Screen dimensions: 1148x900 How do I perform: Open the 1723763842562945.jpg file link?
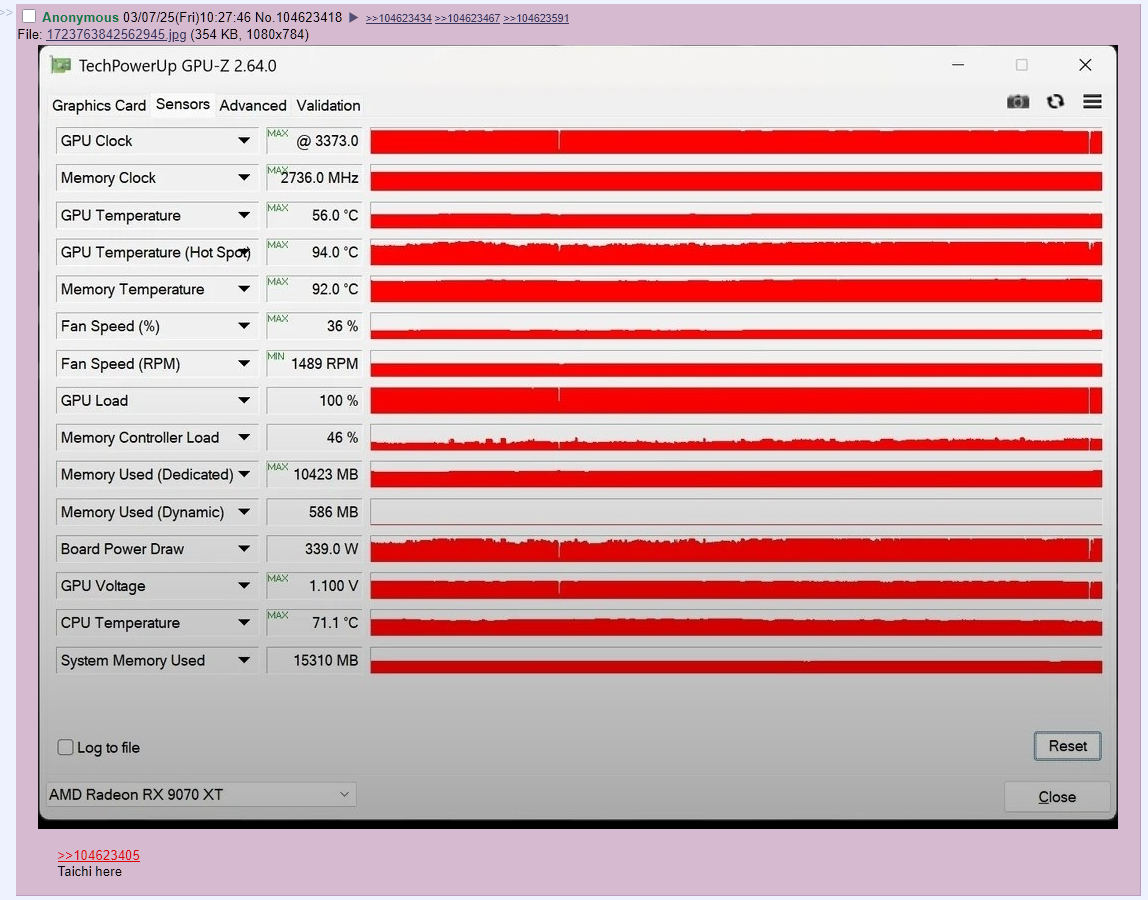[116, 34]
